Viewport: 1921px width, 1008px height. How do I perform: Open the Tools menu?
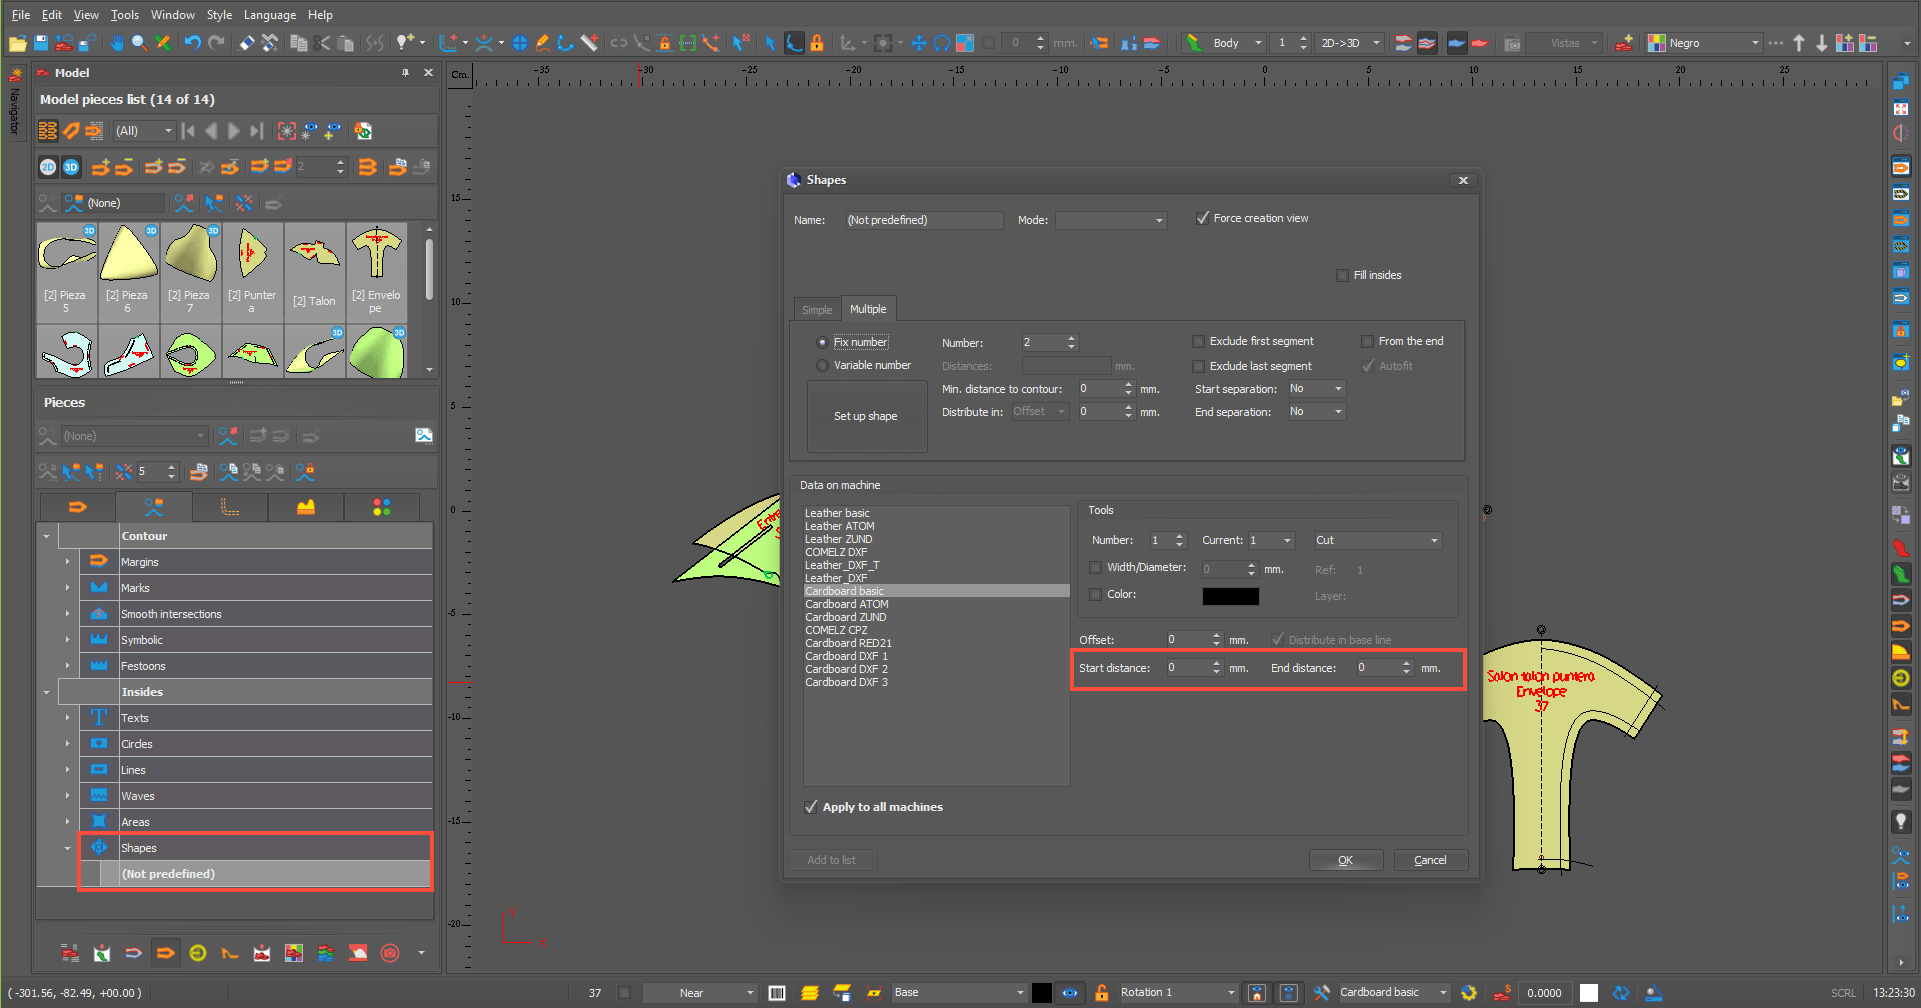click(x=124, y=15)
